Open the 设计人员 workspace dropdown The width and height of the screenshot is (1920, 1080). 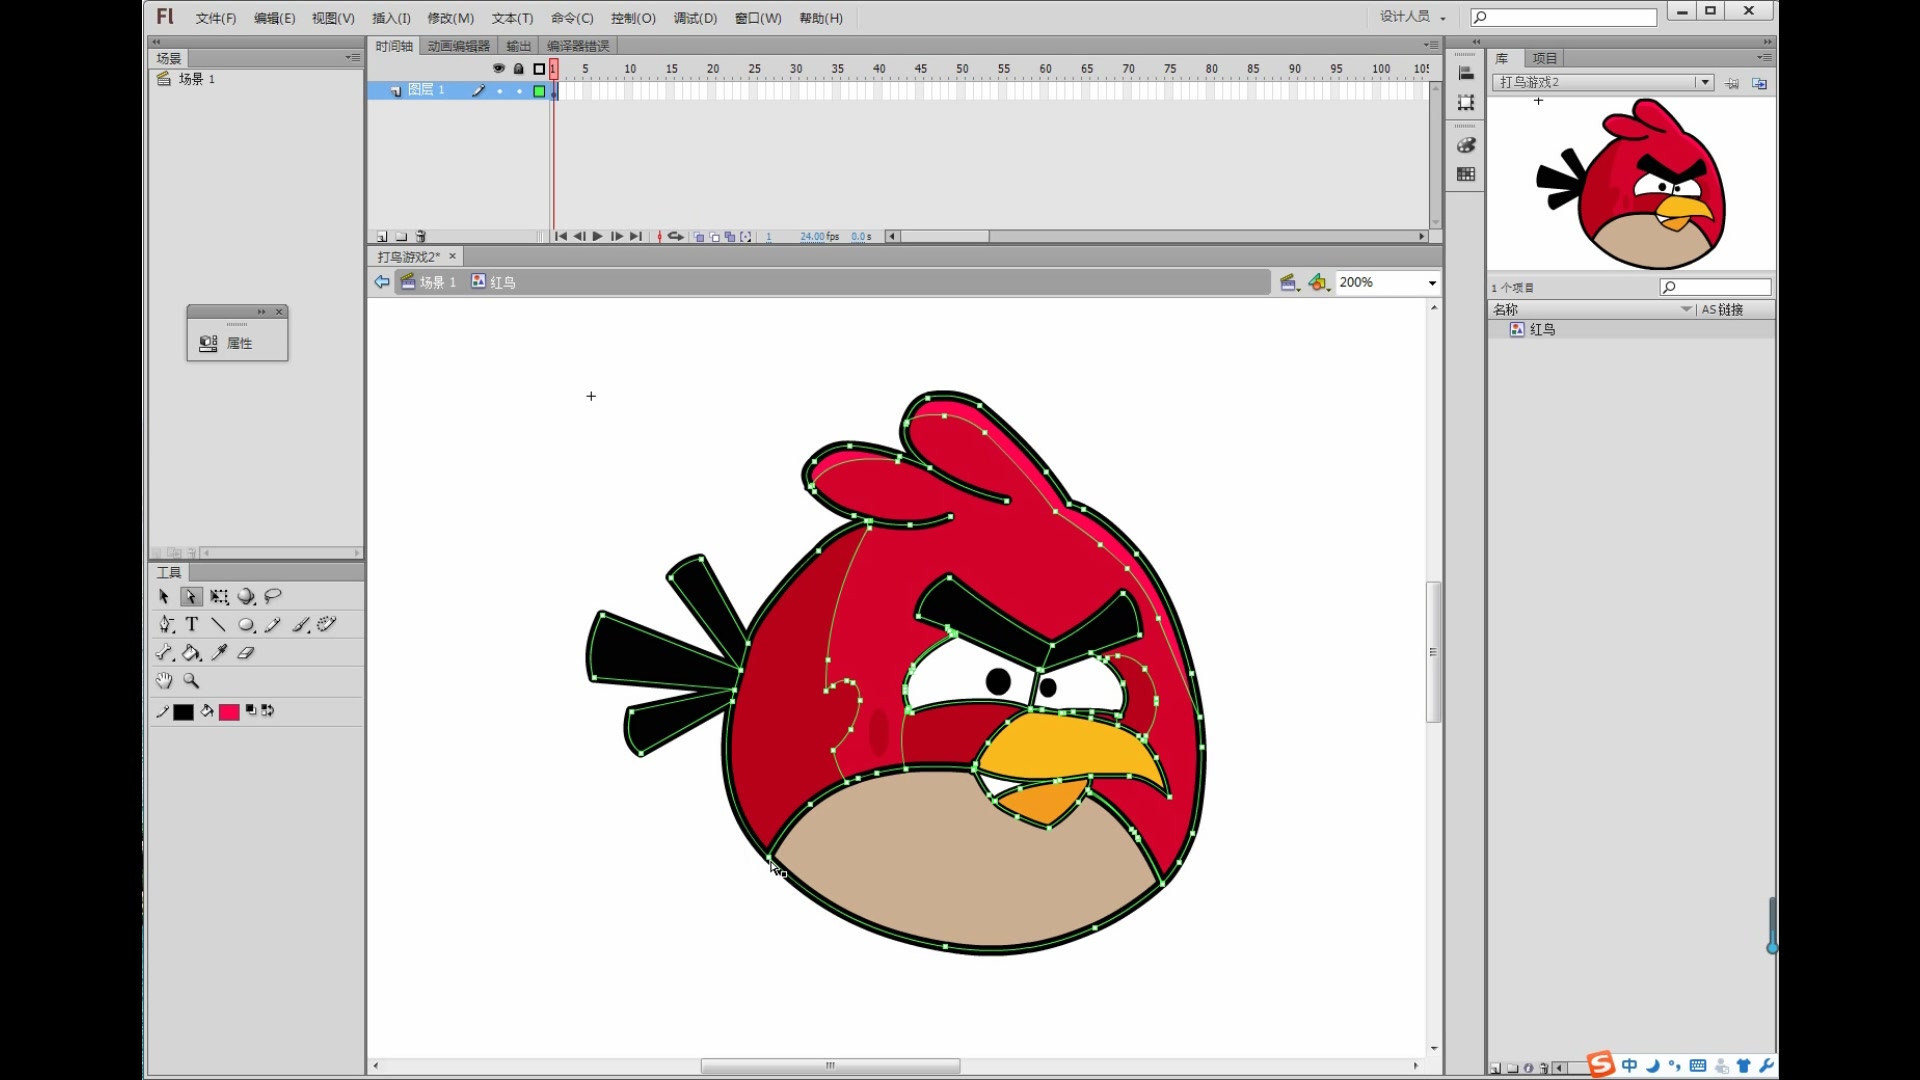(1413, 16)
